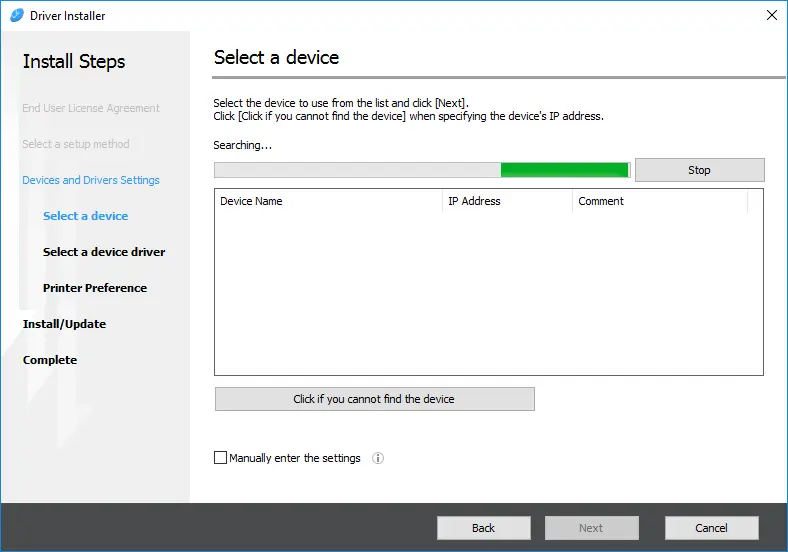Sort the list by IP Address column header
Image resolution: width=788 pixels, height=552 pixels.
point(507,201)
